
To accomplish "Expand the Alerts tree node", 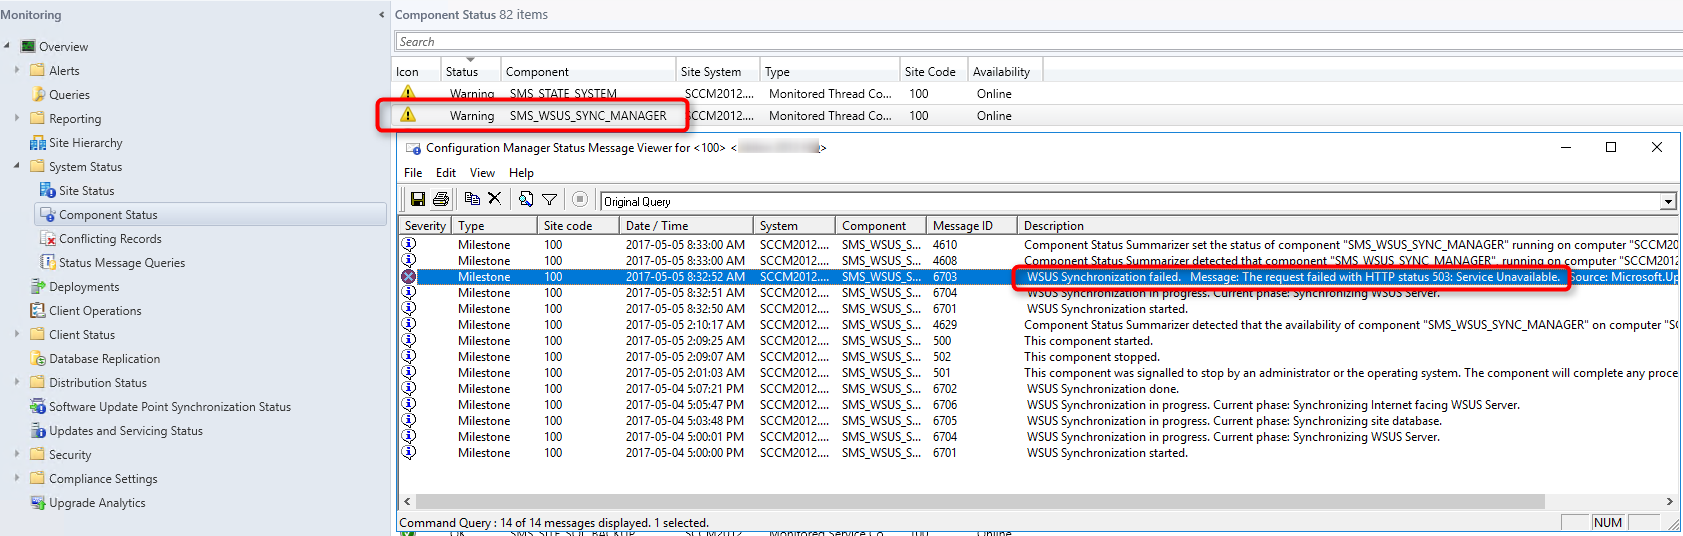I will click(17, 70).
